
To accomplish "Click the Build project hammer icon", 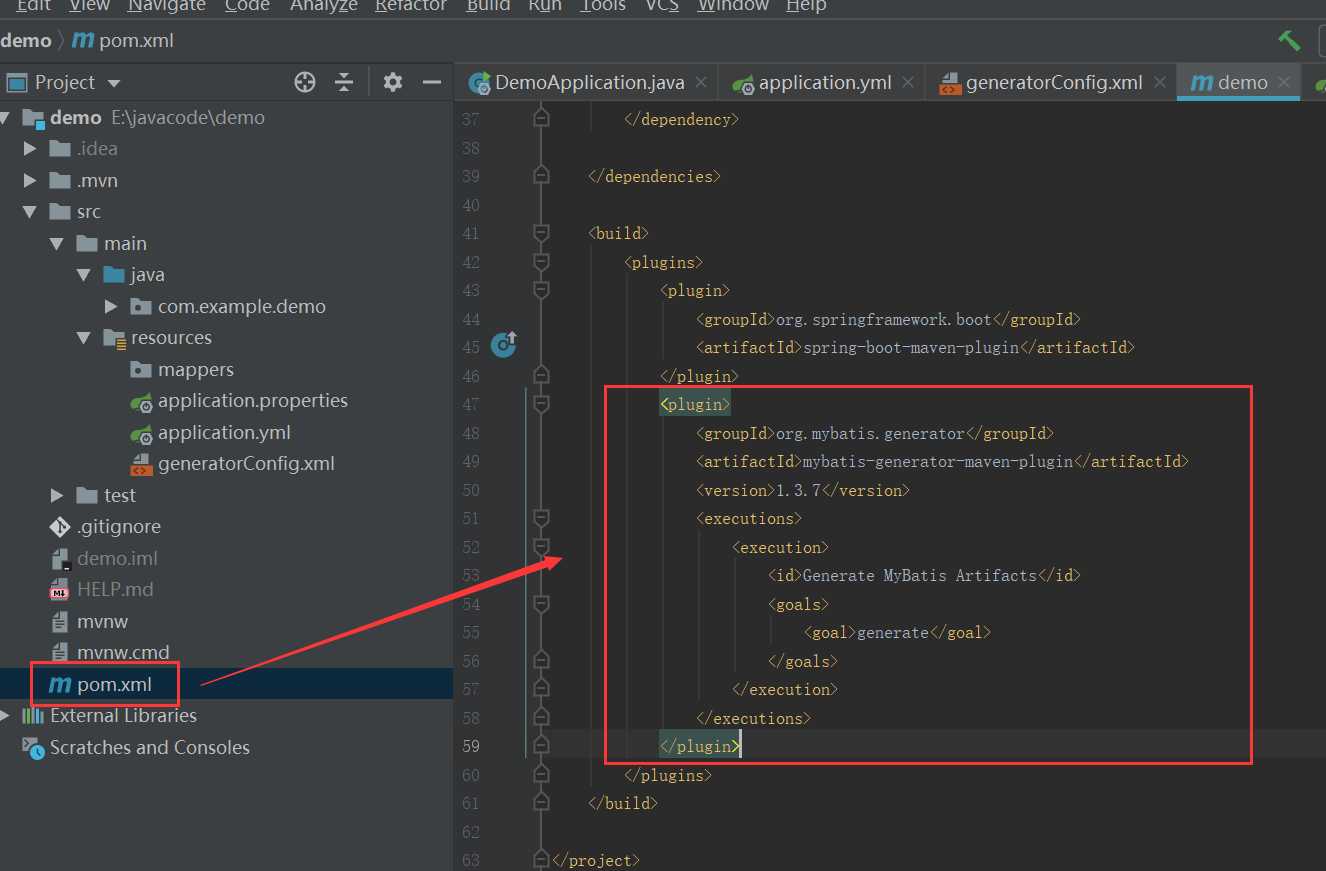I will point(1289,41).
